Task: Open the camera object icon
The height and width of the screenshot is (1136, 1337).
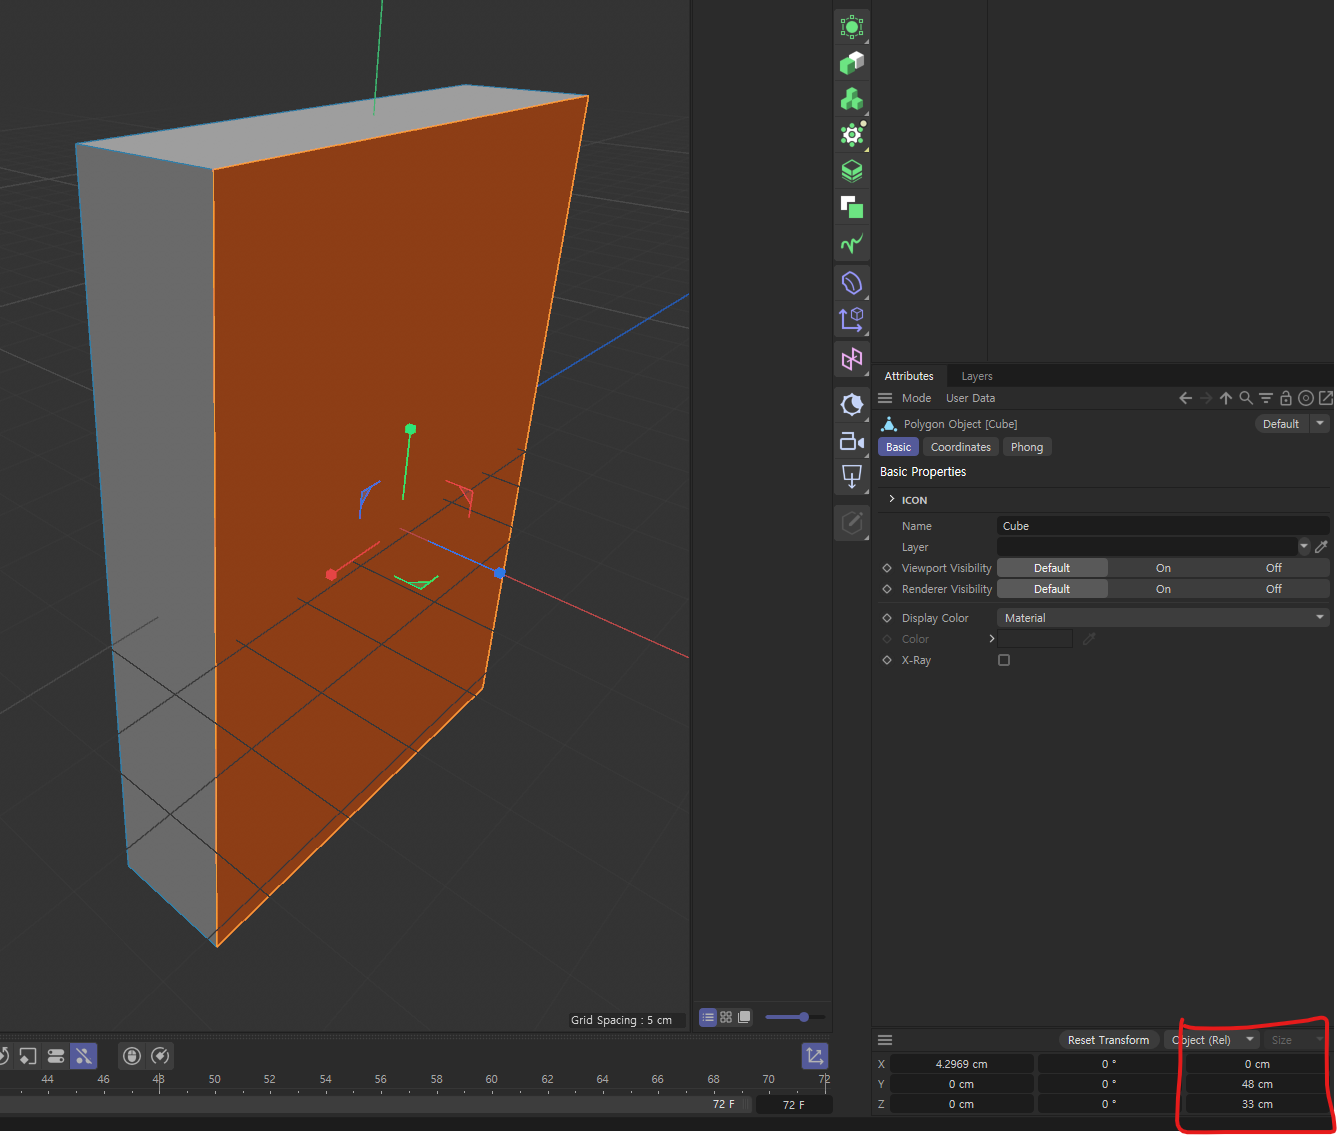Action: 851,441
